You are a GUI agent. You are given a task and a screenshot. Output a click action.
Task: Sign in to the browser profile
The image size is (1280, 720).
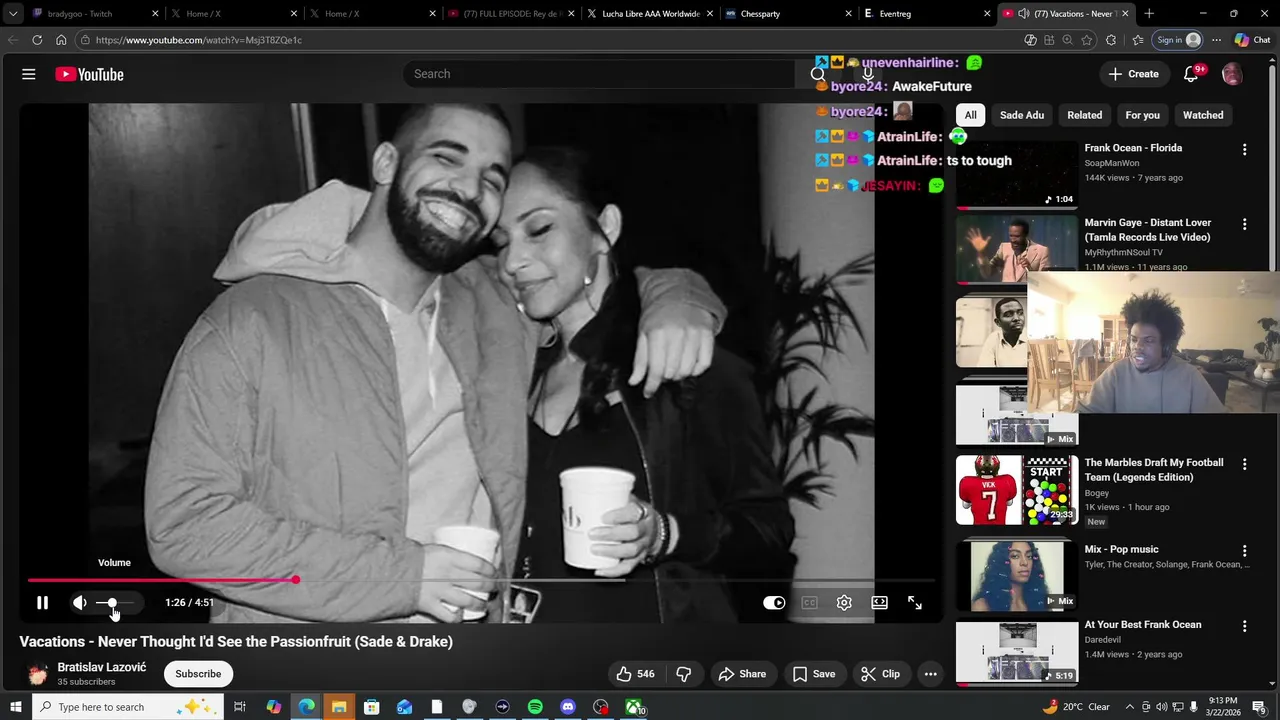(1177, 40)
